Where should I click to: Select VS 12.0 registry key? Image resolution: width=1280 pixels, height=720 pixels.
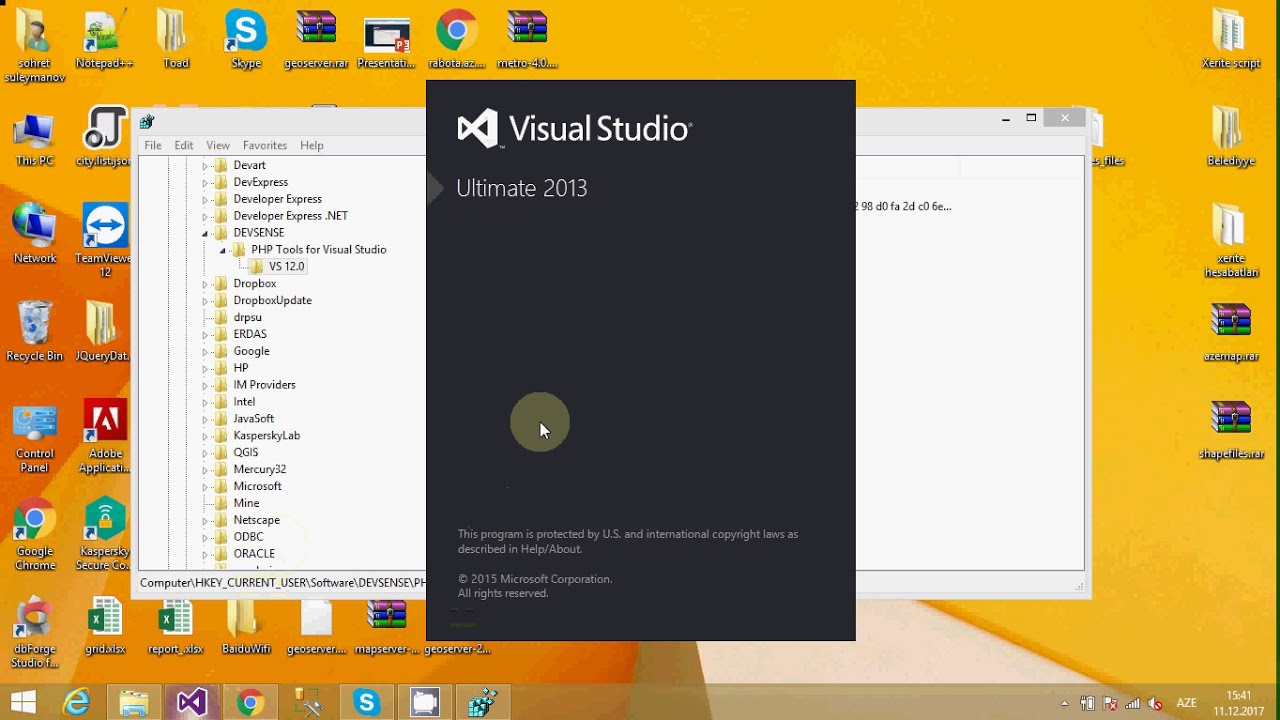[286, 266]
